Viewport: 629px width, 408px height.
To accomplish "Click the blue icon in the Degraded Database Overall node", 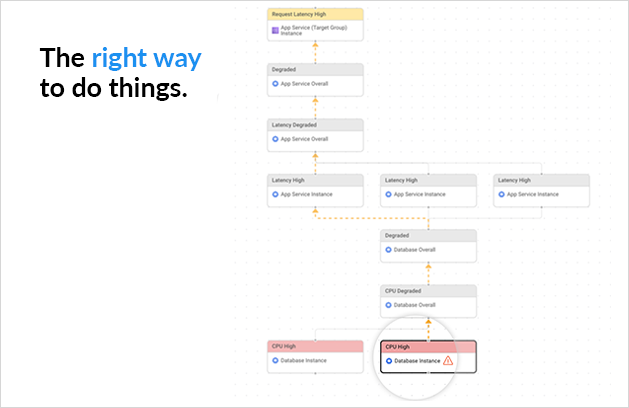I will click(x=389, y=249).
